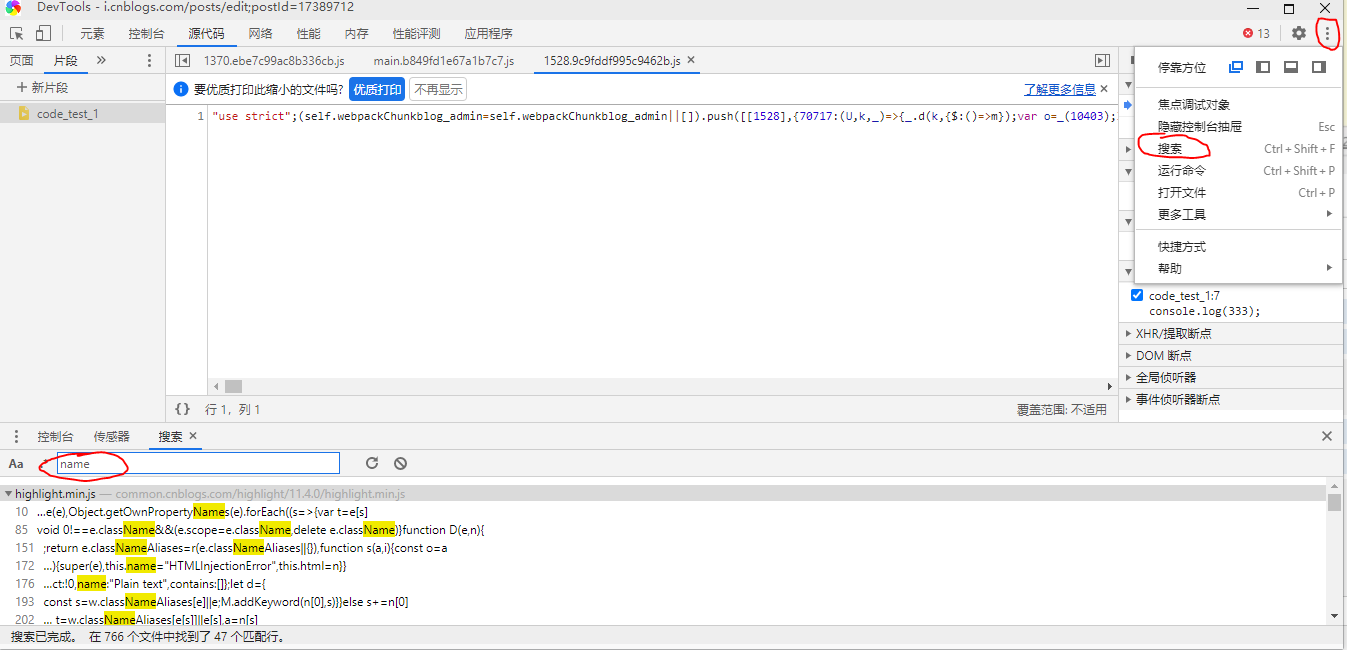The image size is (1347, 650).
Task: Open the 更多工具 submenu
Action: click(x=1238, y=214)
